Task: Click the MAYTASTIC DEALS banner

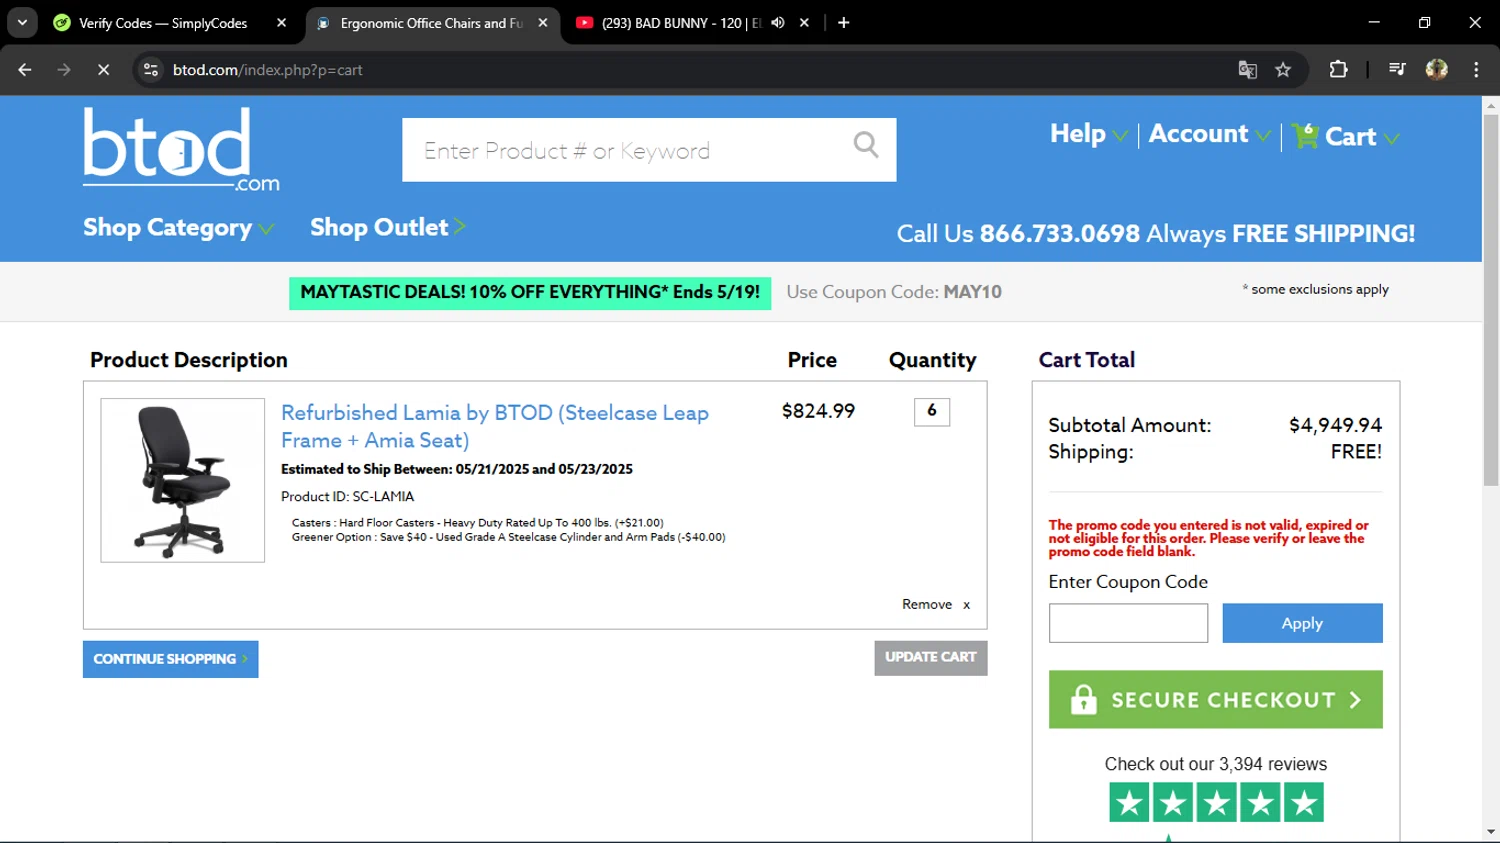Action: click(x=530, y=292)
